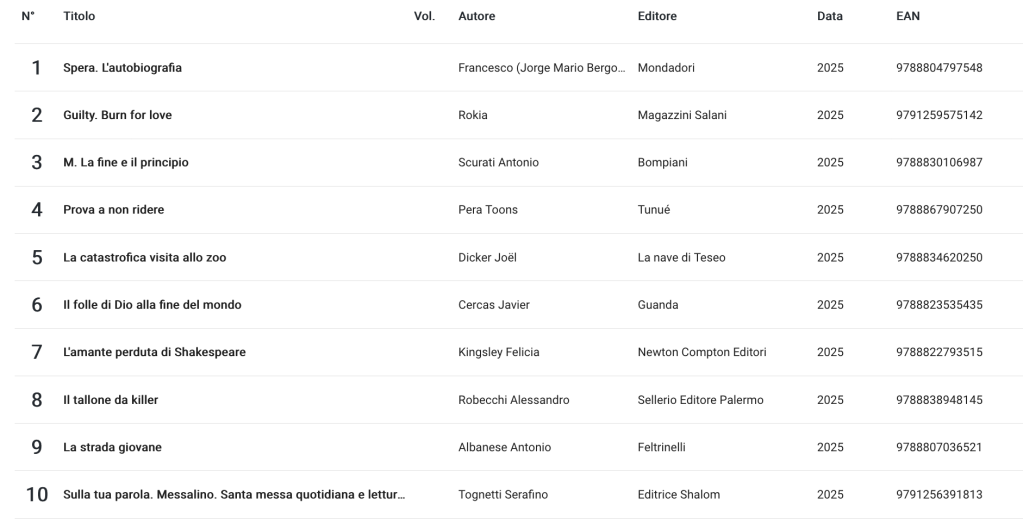Click publisher Editrice Shalom

(x=678, y=495)
